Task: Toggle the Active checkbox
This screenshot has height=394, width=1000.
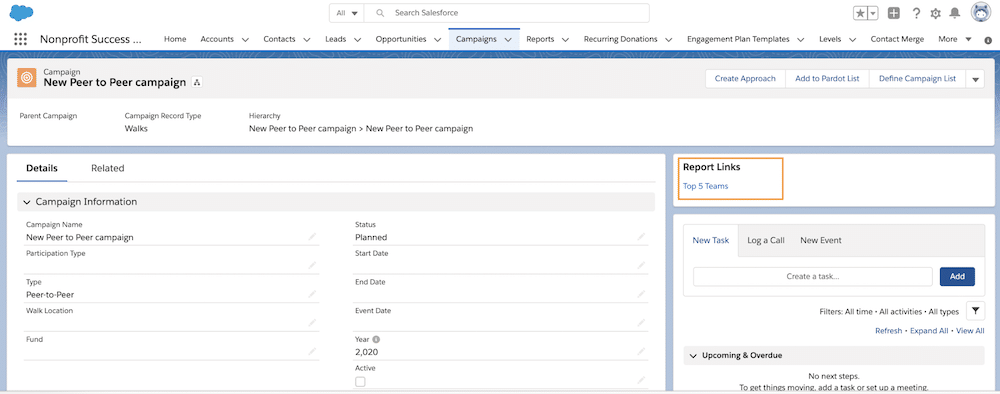Action: (360, 381)
